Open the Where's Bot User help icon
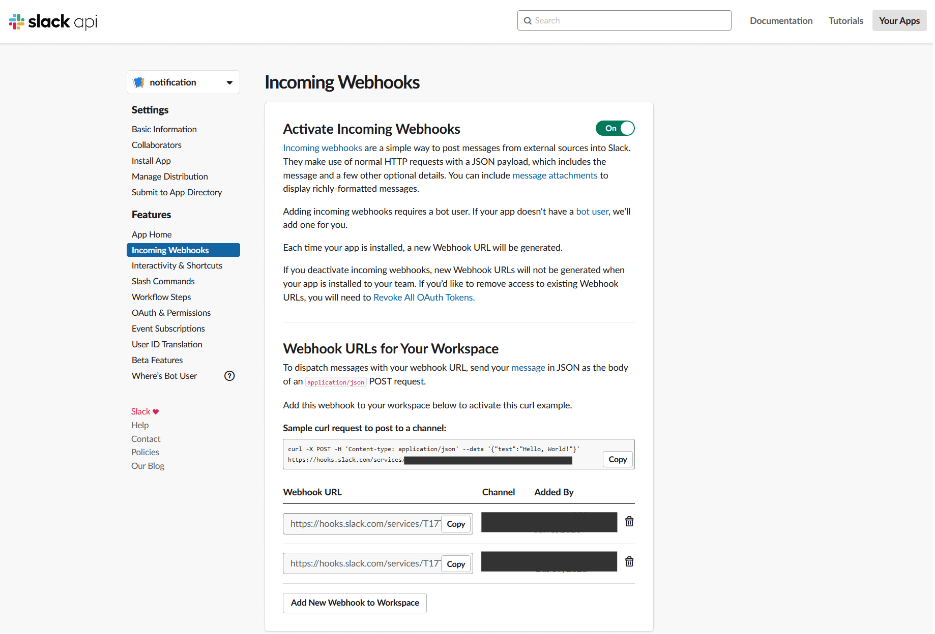This screenshot has width=935, height=634. 230,376
